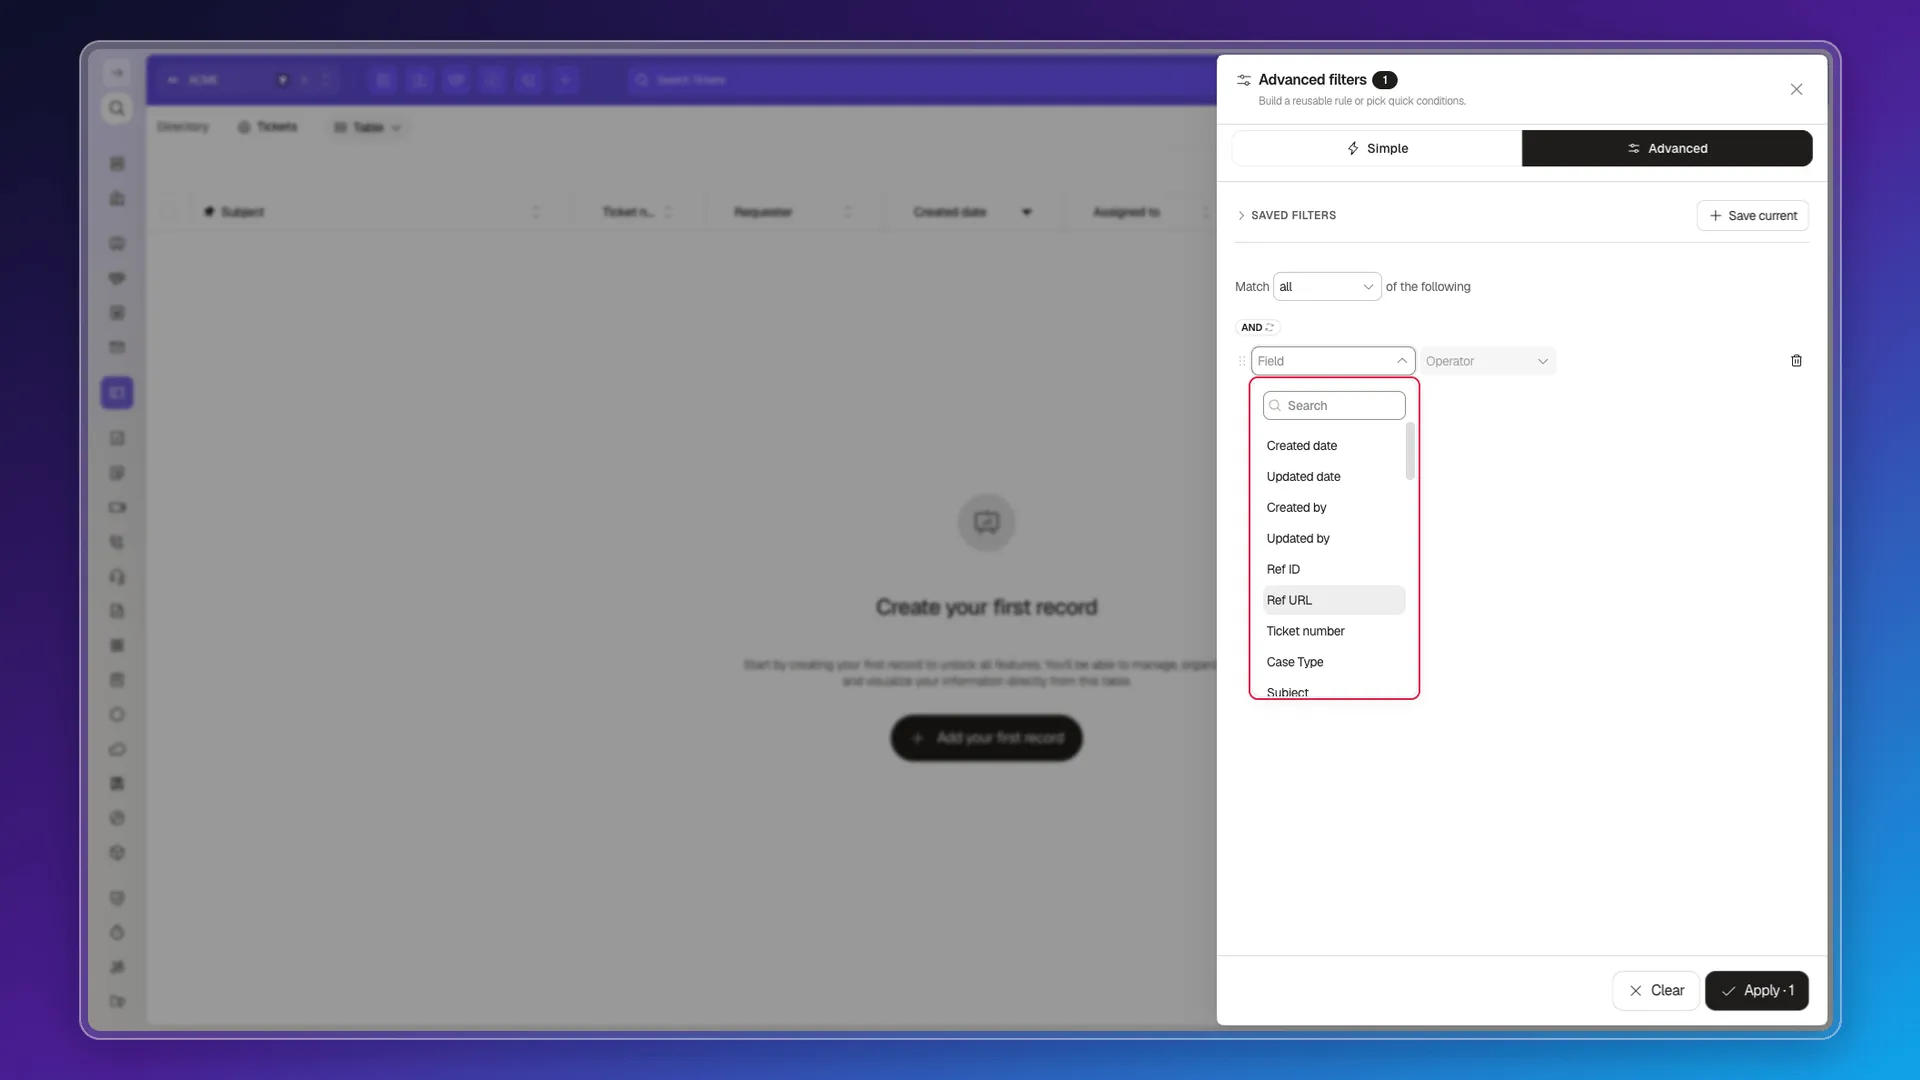Close the Advanced filters panel
Screen dimensions: 1920x1080
point(1796,90)
